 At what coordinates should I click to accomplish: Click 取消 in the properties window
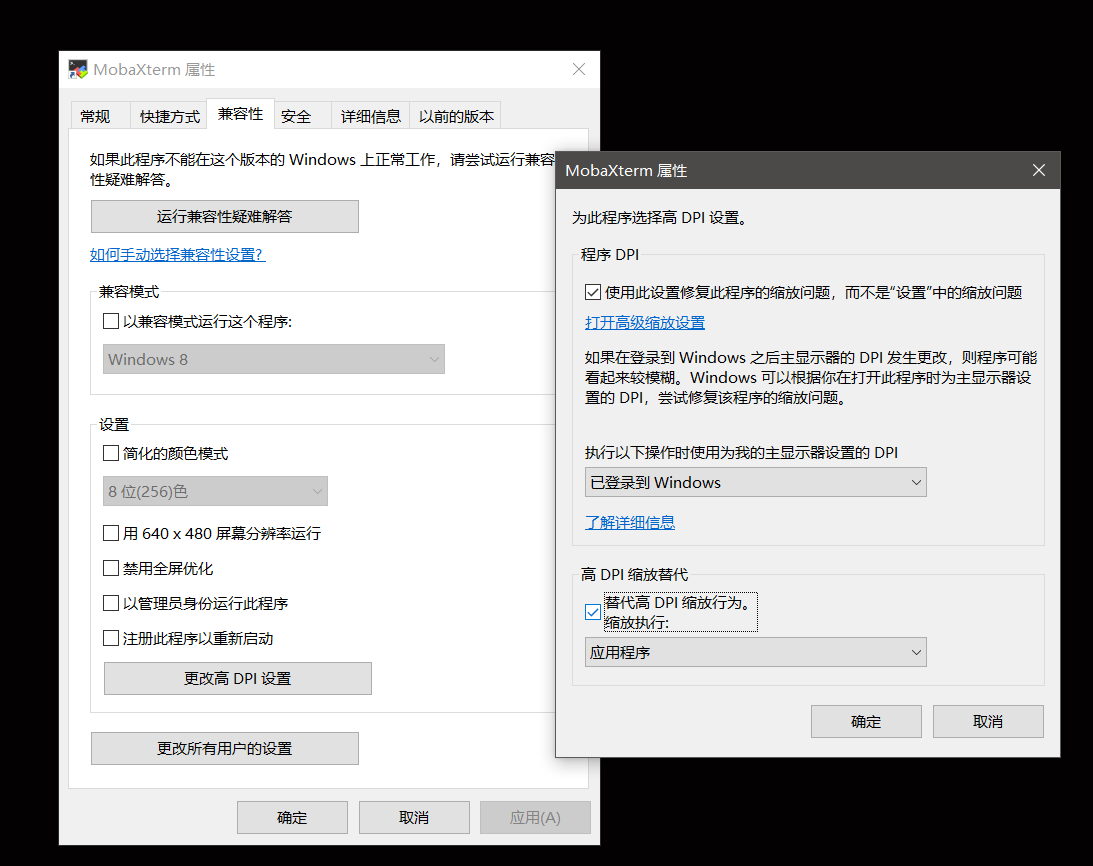pos(414,817)
